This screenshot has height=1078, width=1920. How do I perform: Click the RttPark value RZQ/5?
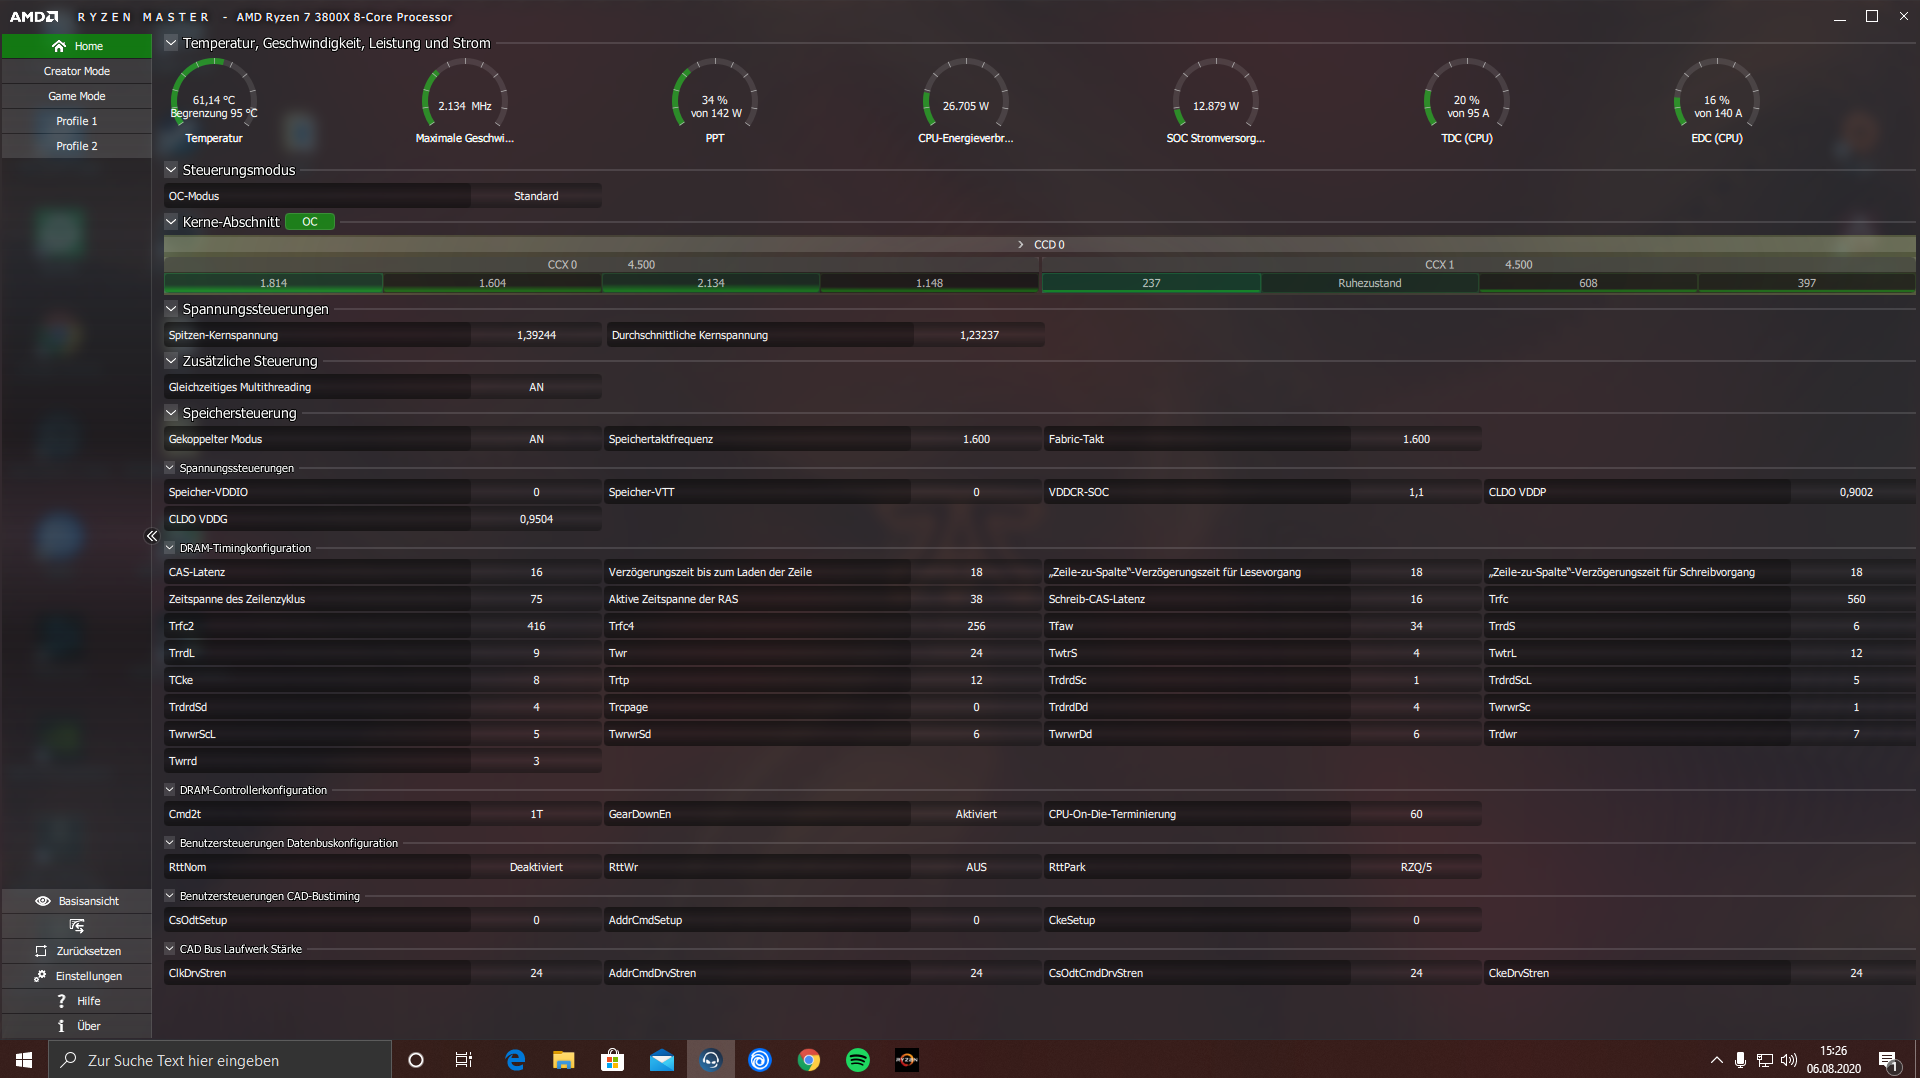coord(1416,867)
